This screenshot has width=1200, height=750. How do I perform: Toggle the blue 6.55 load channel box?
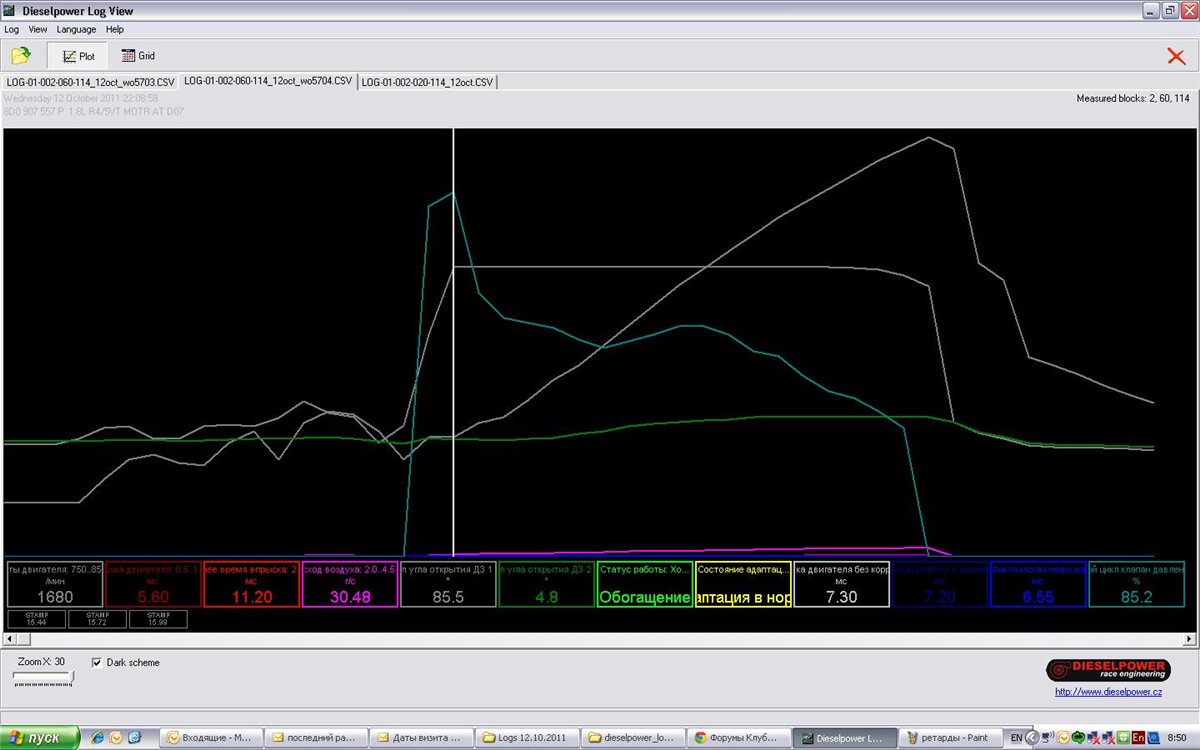[1038, 584]
